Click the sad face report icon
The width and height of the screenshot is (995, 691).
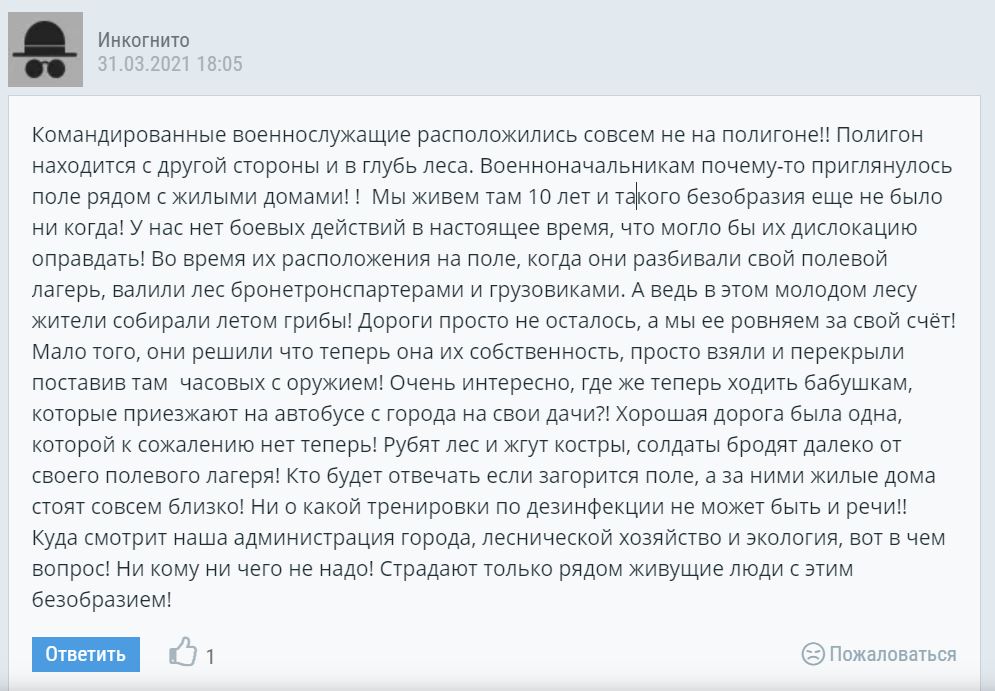(813, 654)
